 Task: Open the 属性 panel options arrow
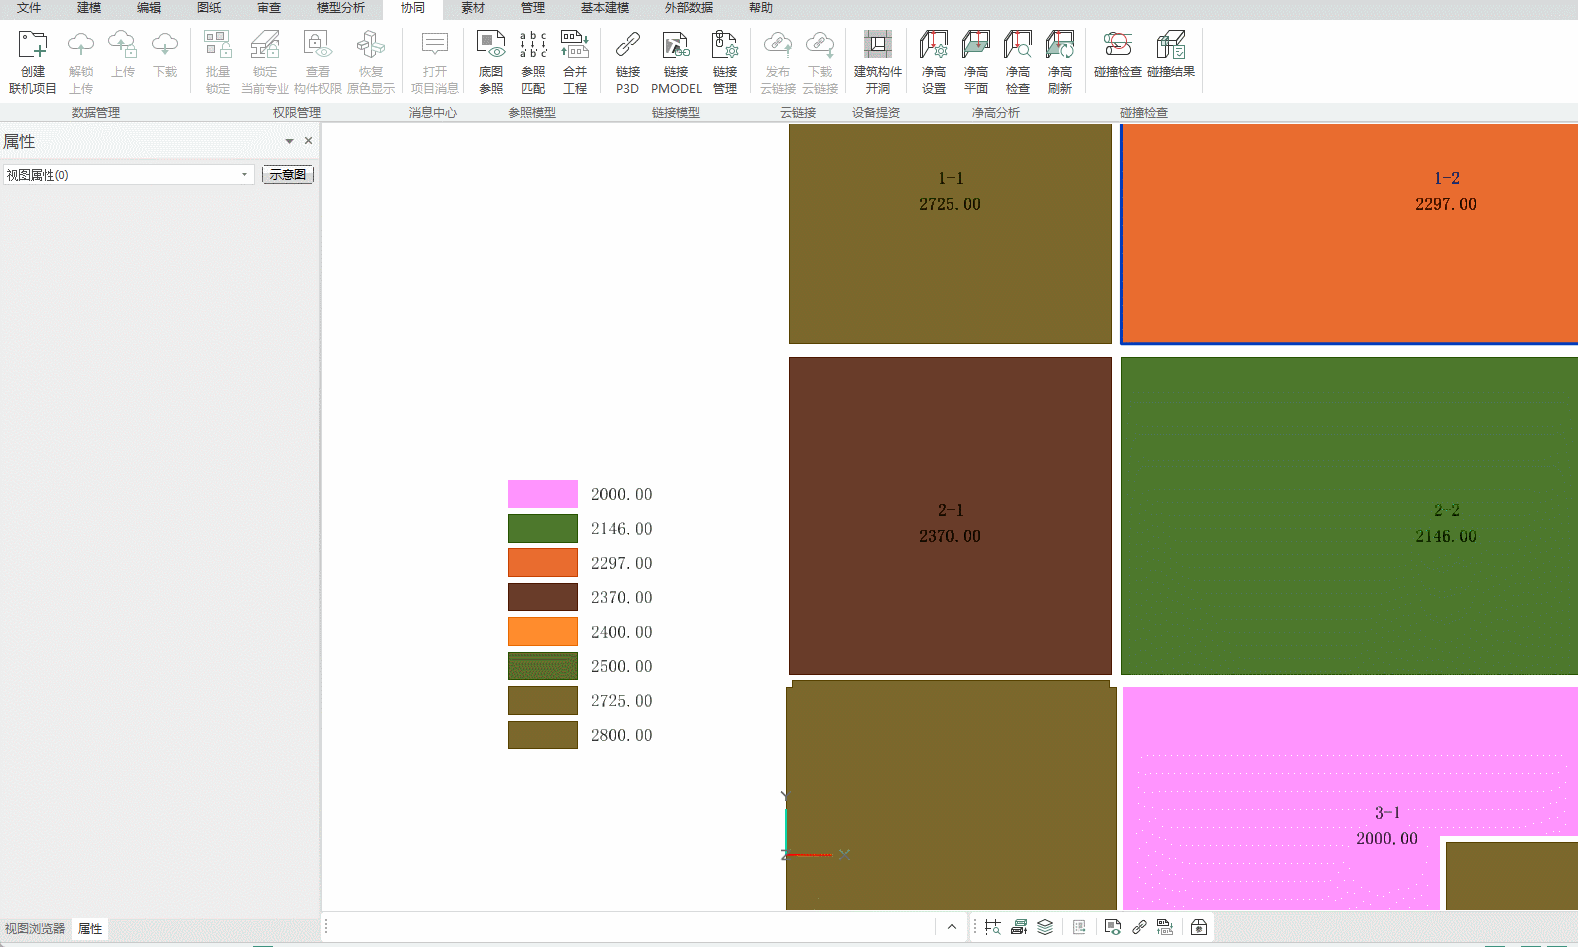(x=289, y=141)
